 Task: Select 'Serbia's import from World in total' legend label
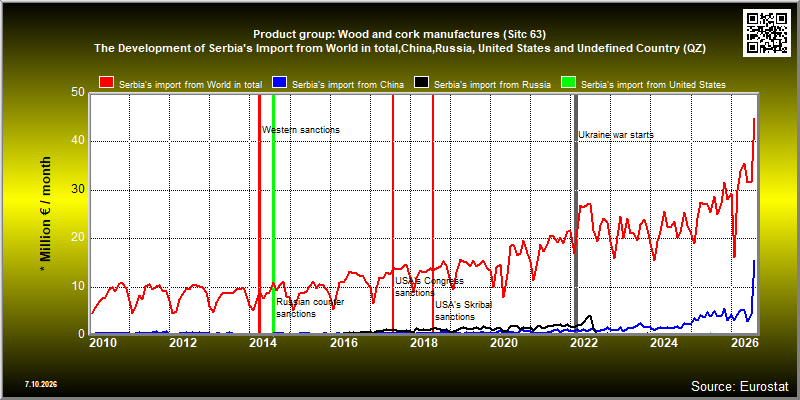coord(190,85)
